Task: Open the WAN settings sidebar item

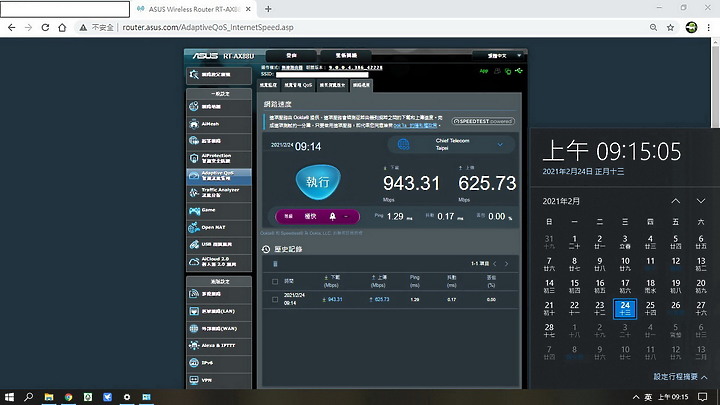Action: 219,329
